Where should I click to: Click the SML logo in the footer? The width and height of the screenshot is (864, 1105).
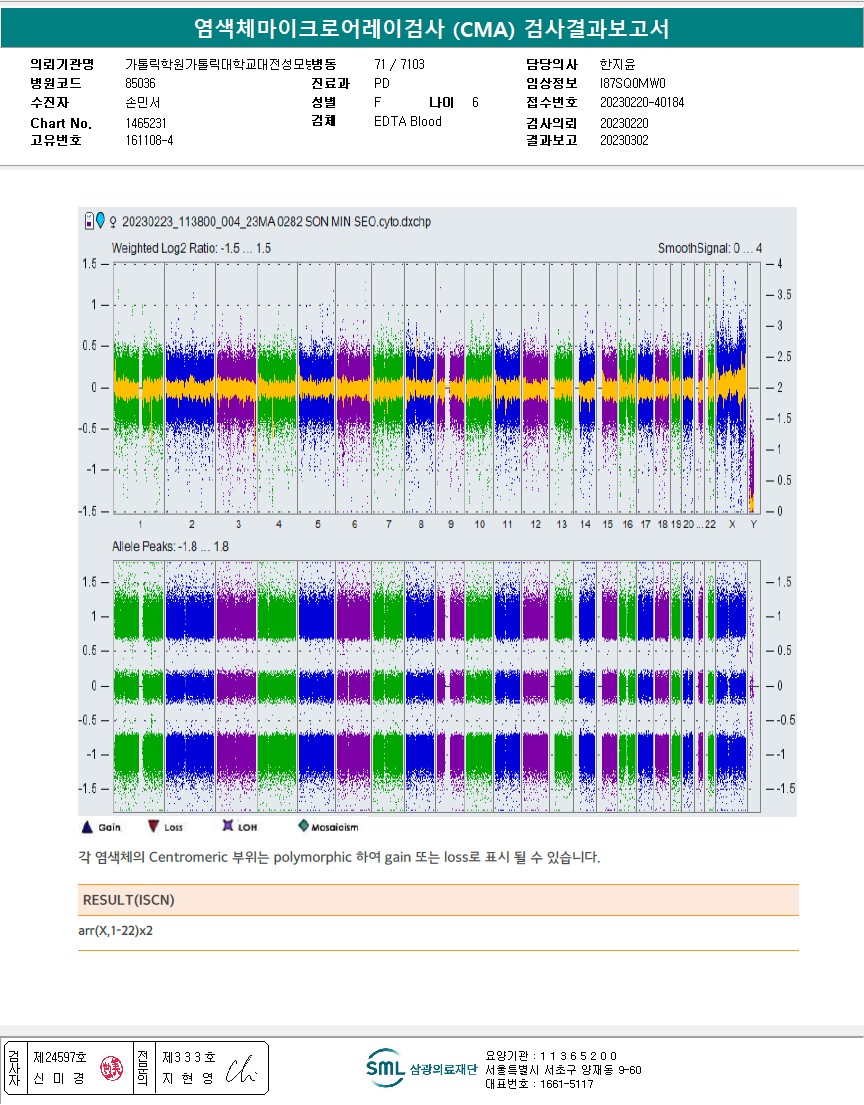tap(384, 1068)
